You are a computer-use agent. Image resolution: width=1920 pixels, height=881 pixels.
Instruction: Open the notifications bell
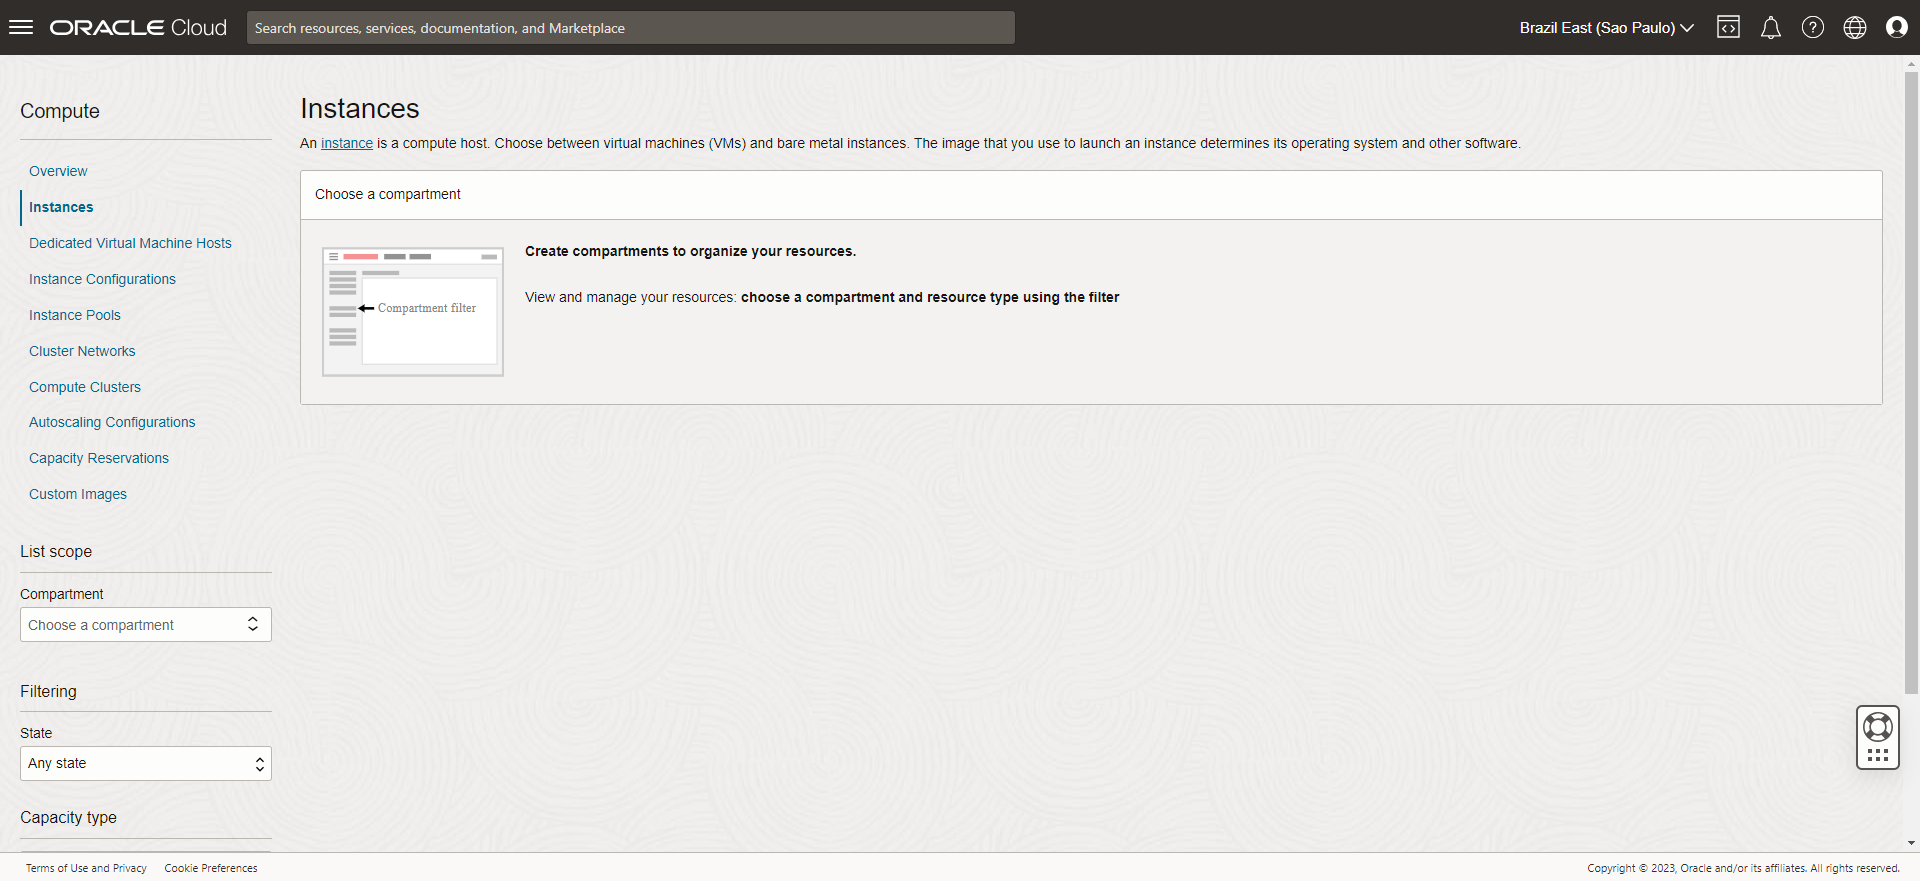tap(1771, 27)
